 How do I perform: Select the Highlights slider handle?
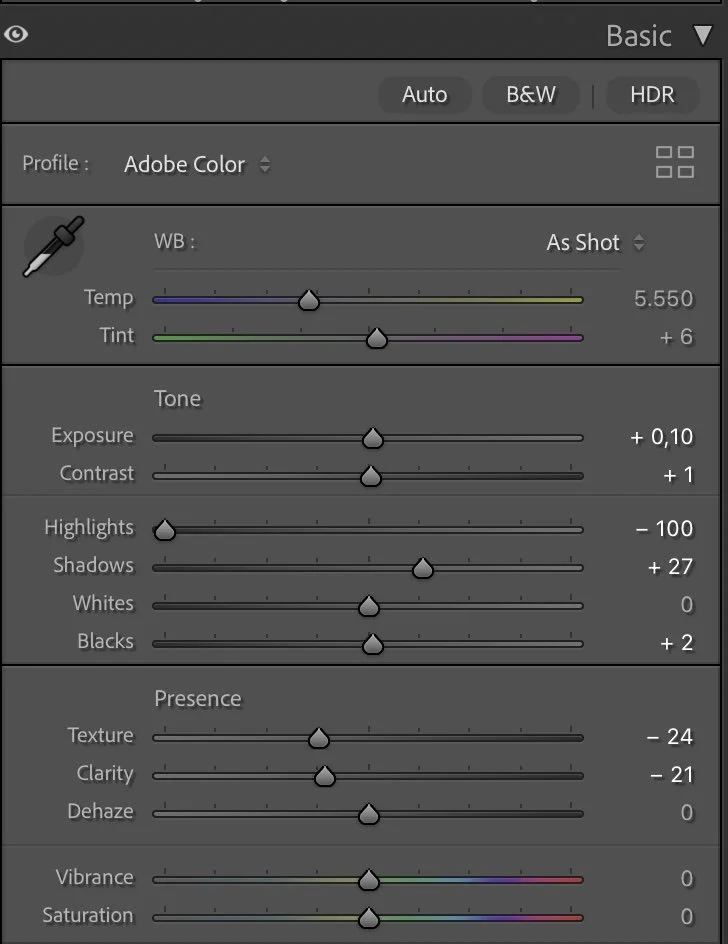tap(164, 530)
